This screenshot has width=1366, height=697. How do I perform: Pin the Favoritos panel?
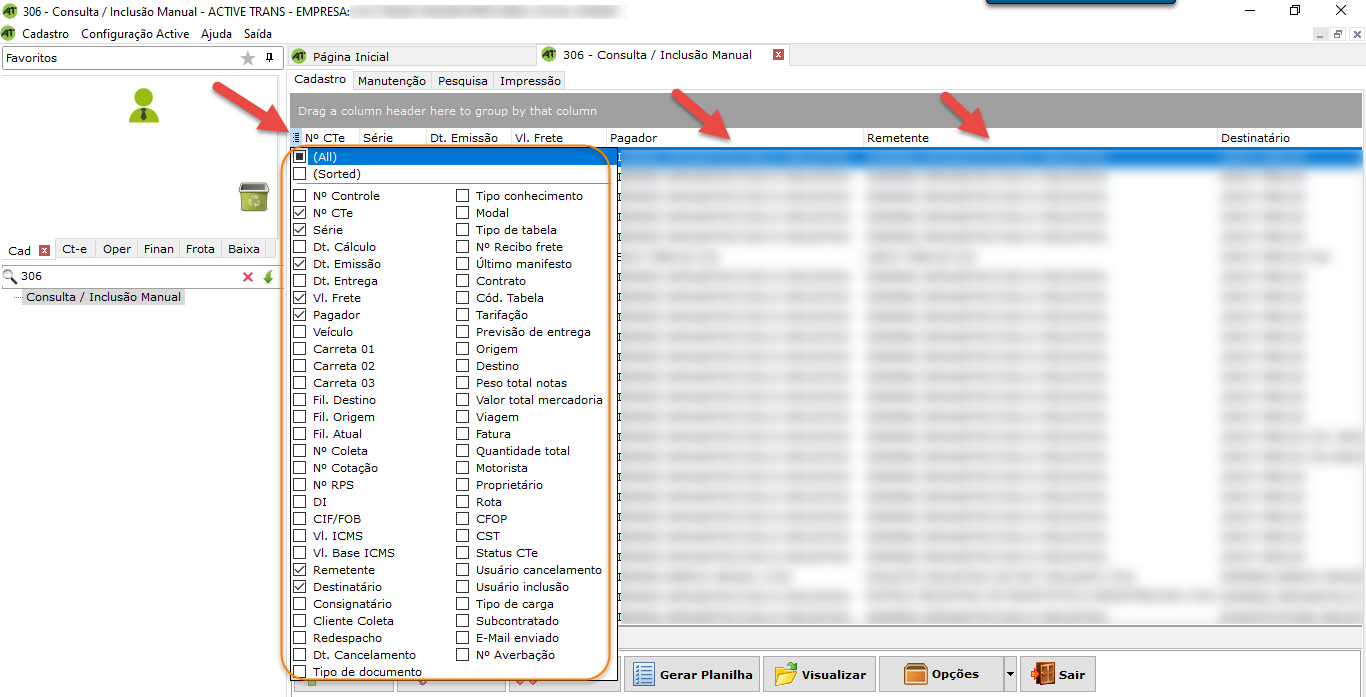269,58
